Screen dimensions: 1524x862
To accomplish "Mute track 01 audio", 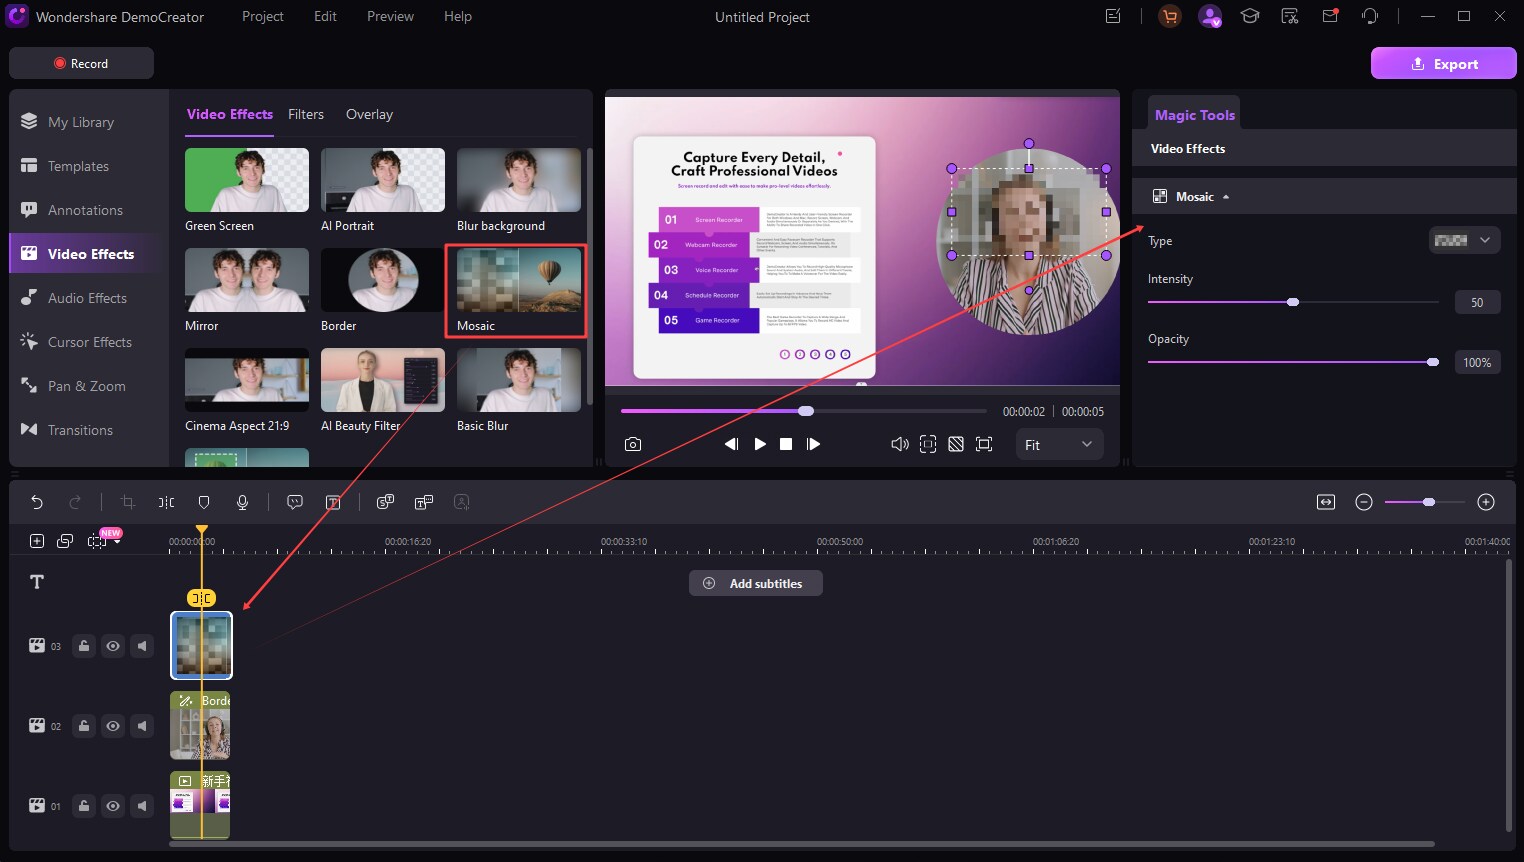I will 142,806.
